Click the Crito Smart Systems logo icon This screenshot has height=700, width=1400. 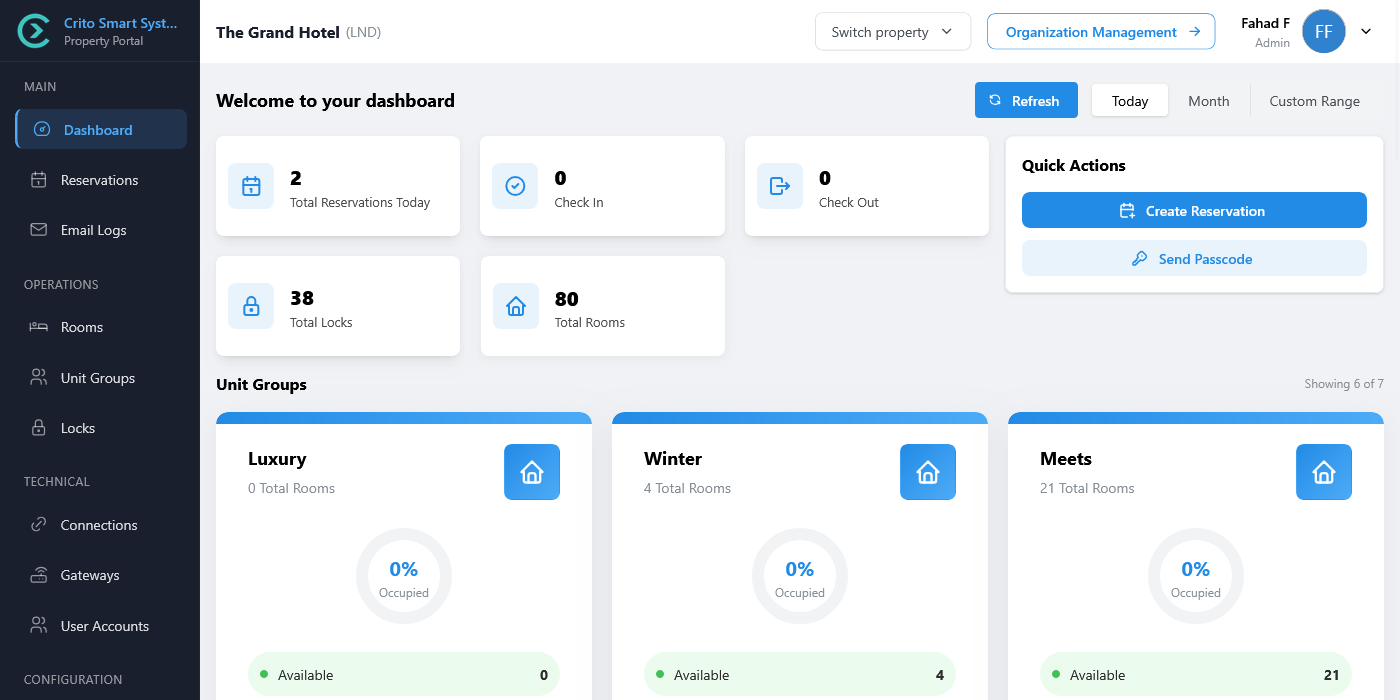click(x=34, y=32)
